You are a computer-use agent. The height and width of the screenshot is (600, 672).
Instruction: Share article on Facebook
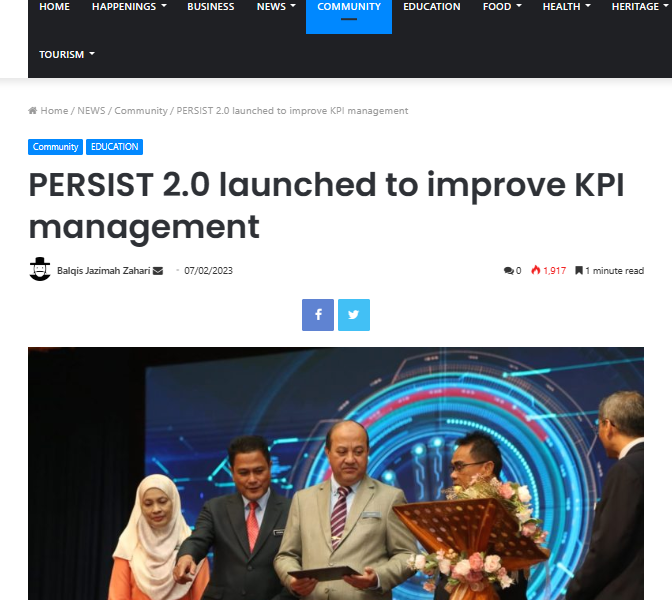(x=318, y=315)
